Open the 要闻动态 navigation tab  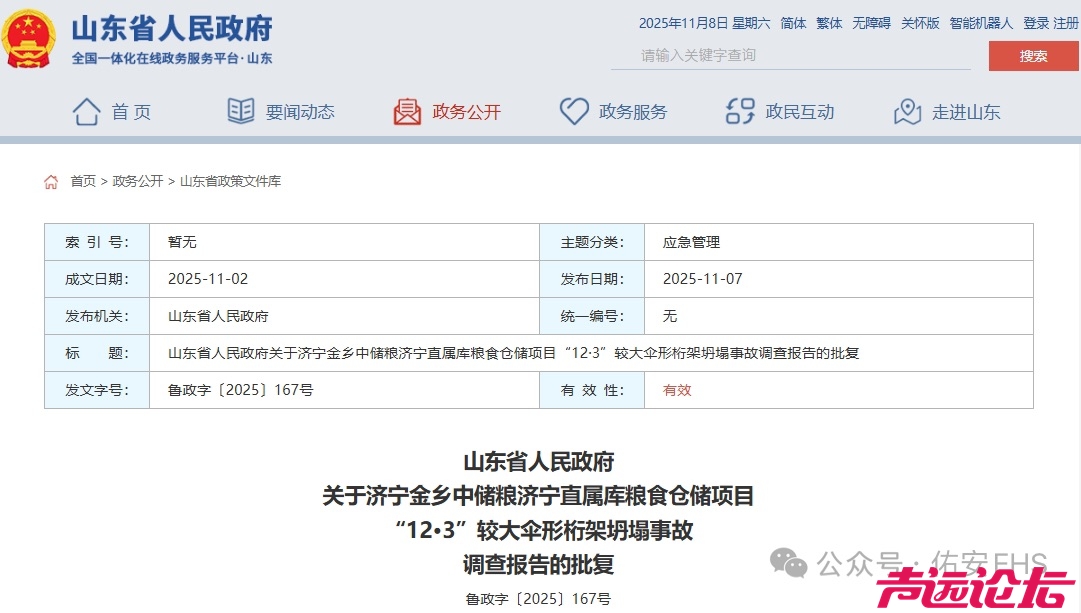[x=300, y=112]
